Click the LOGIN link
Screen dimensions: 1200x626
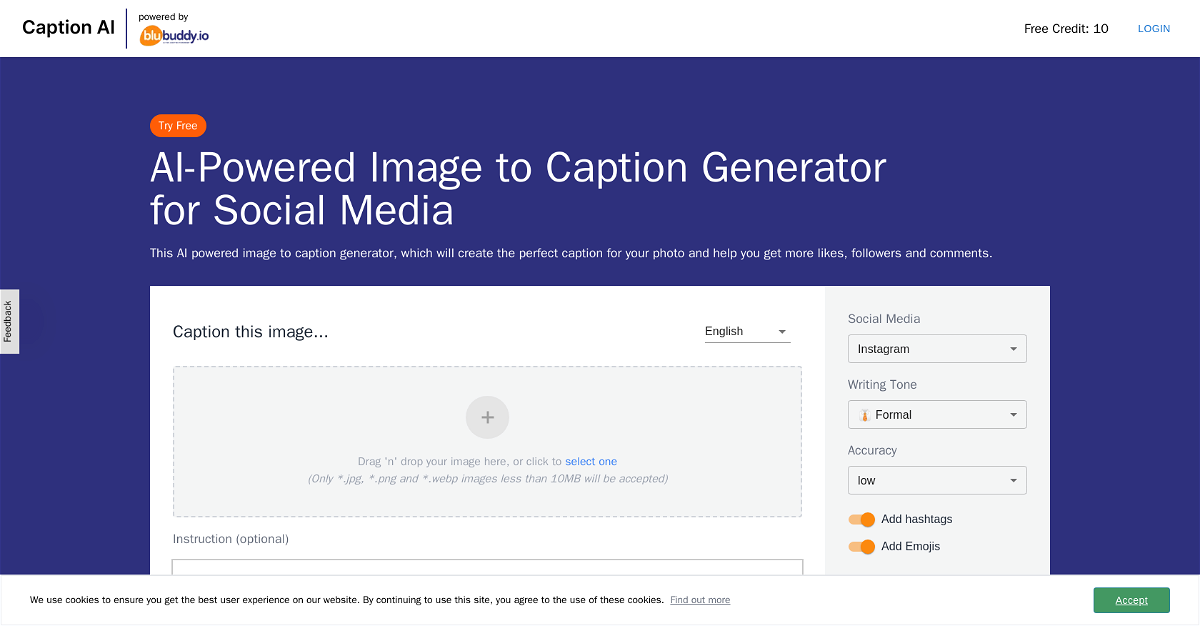tap(1153, 29)
